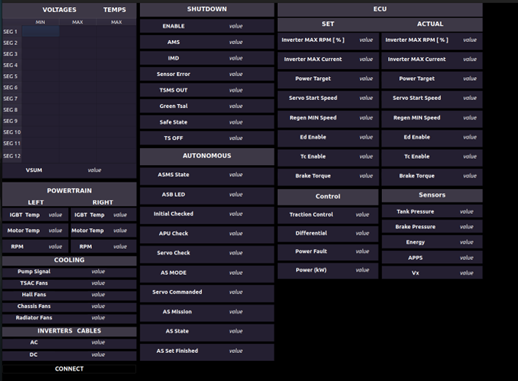Click Inverter MAX RPM value under ACTUAL
The image size is (518, 381).
point(470,40)
